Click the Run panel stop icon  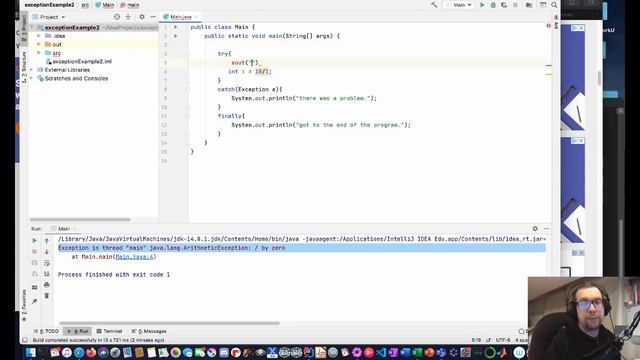coord(35,252)
